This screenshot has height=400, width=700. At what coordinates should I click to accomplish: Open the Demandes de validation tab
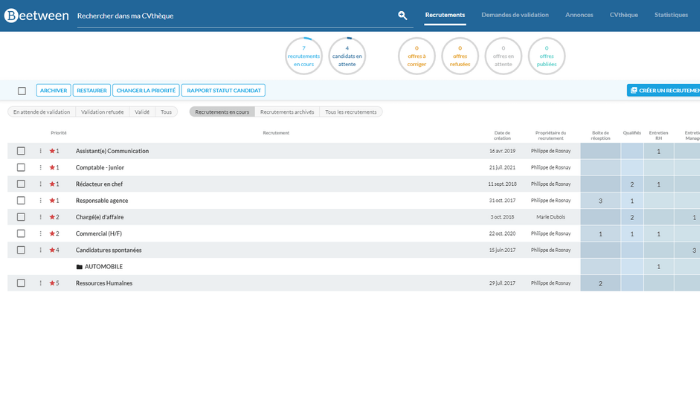pos(515,15)
